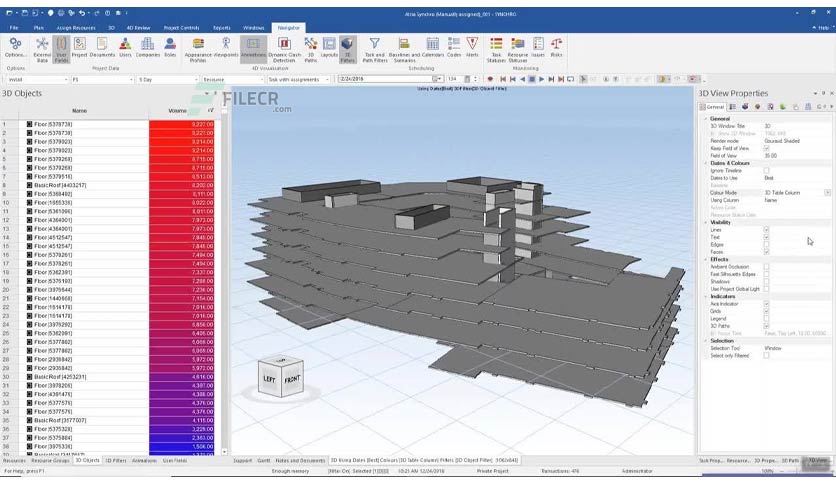Open the Risks ribbon button

556,48
